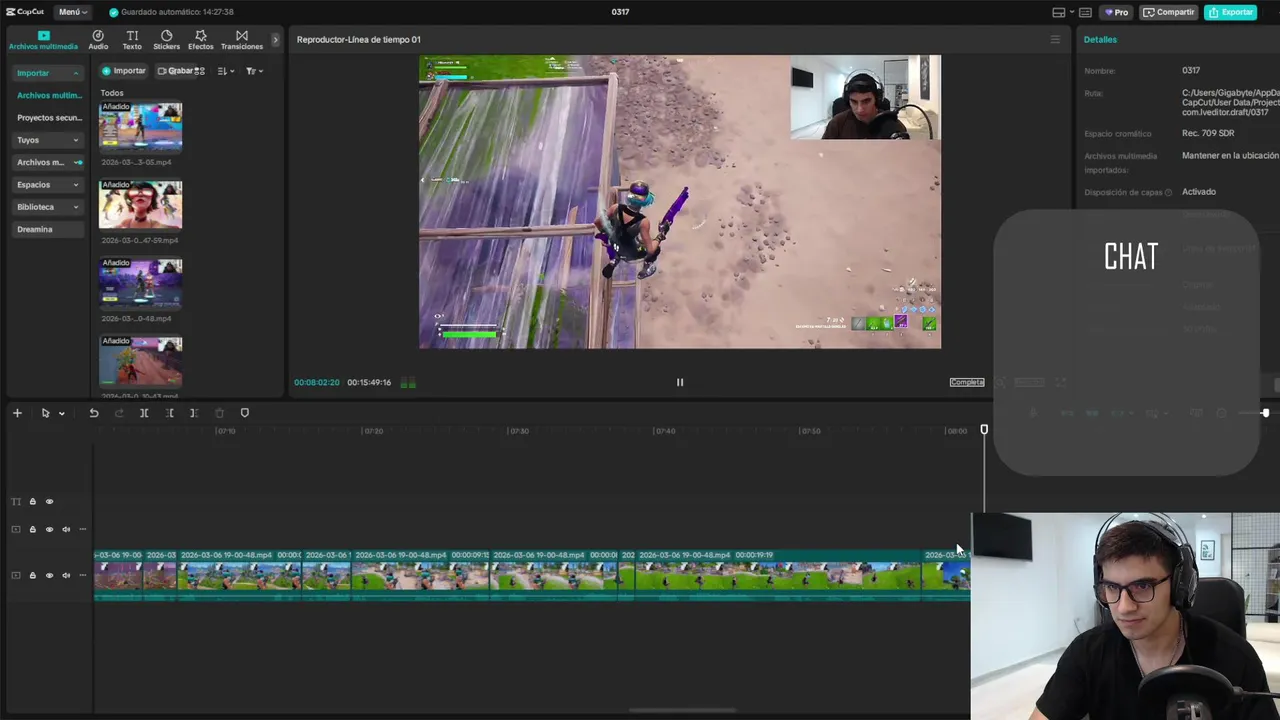Select the Detalles tab
The image size is (1280, 720).
click(1100, 40)
